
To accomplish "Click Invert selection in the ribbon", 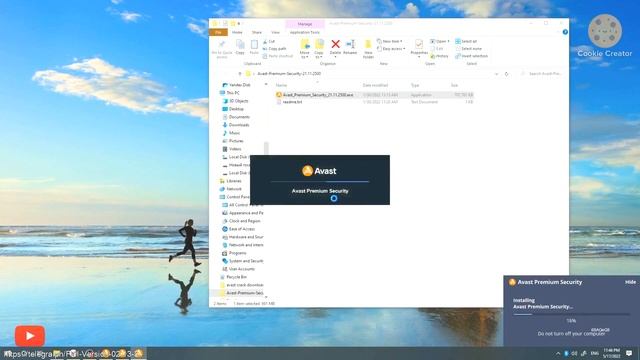I will point(471,56).
